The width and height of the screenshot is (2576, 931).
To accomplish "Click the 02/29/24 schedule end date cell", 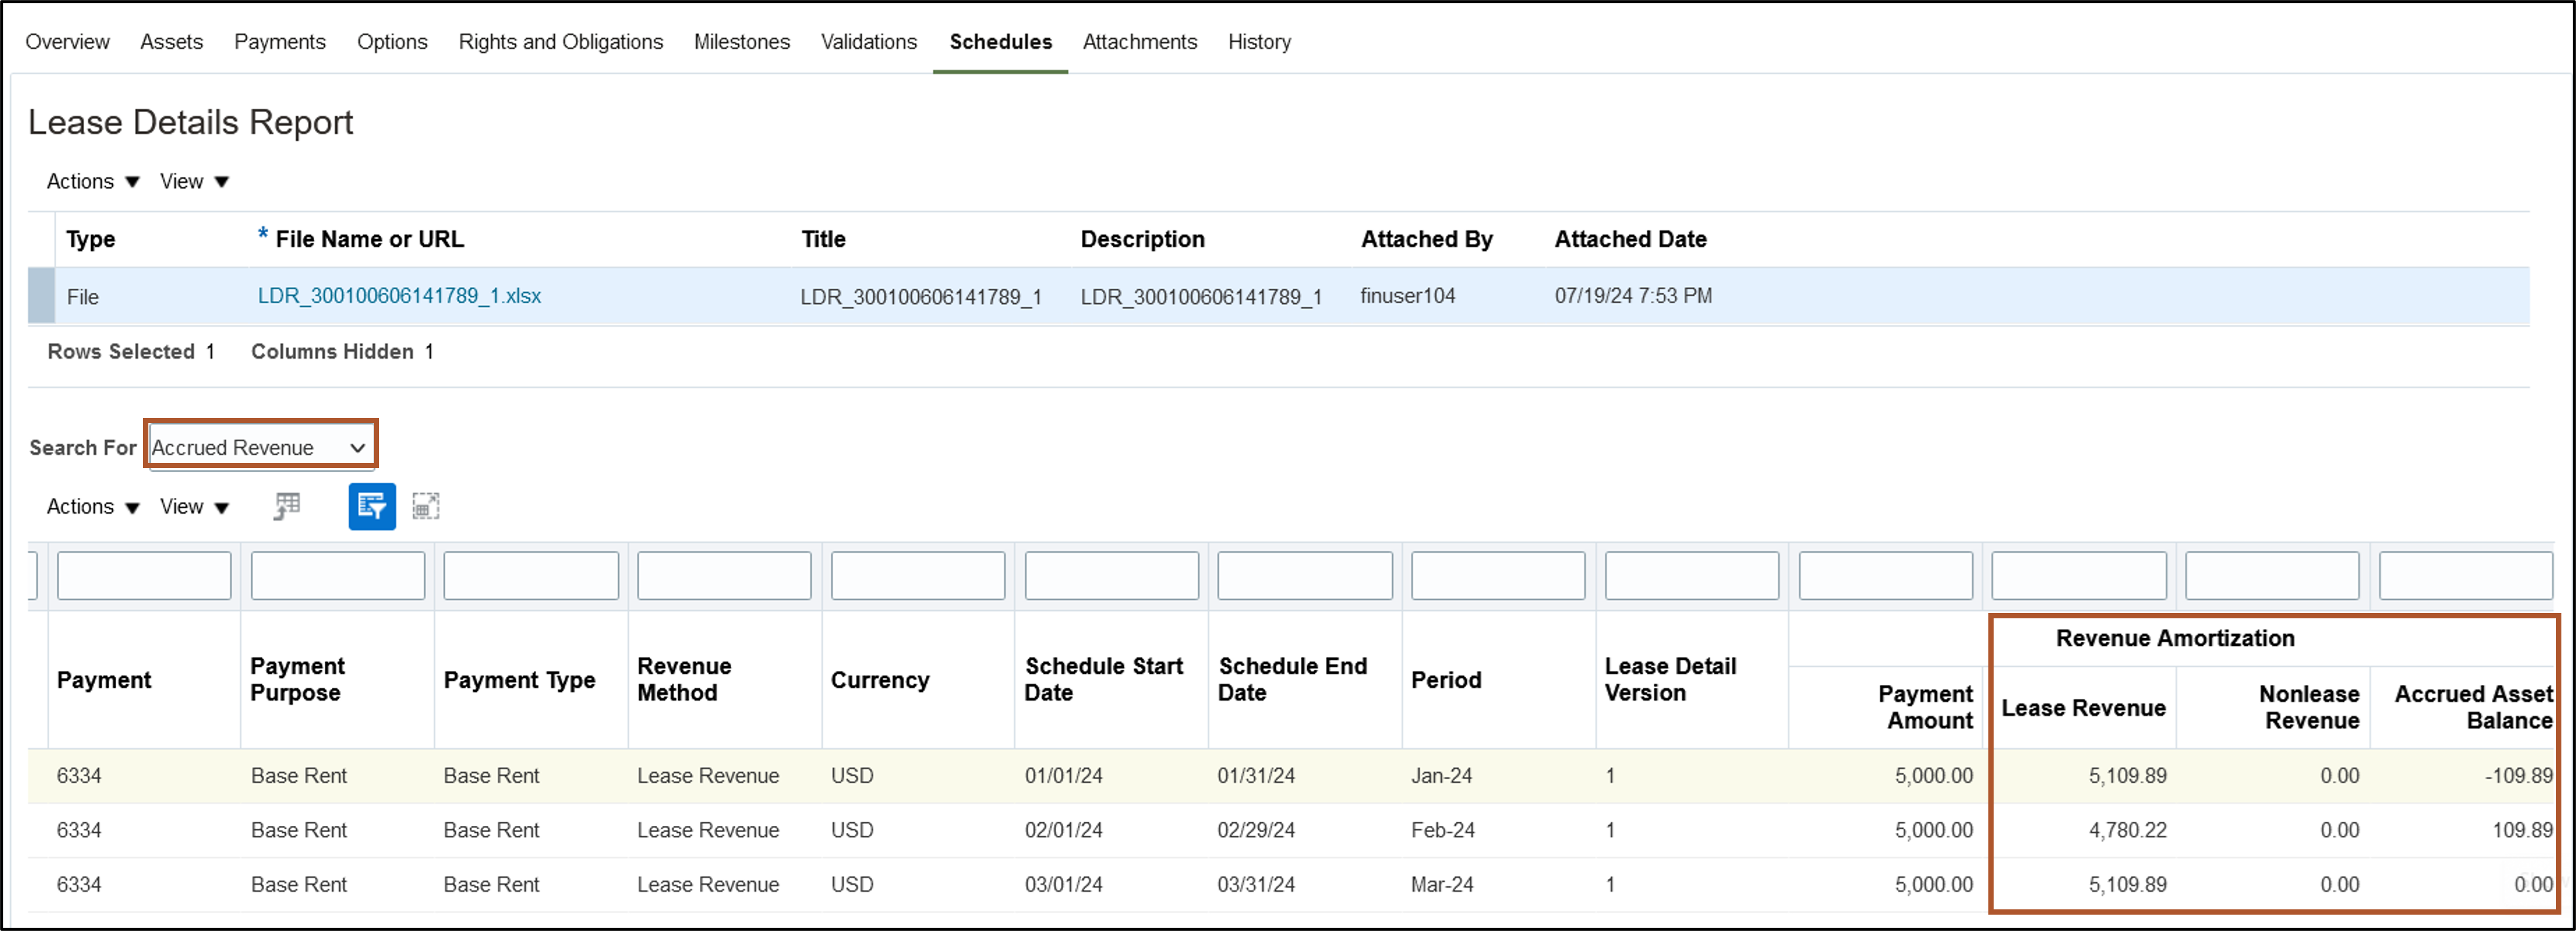I will pos(1256,830).
